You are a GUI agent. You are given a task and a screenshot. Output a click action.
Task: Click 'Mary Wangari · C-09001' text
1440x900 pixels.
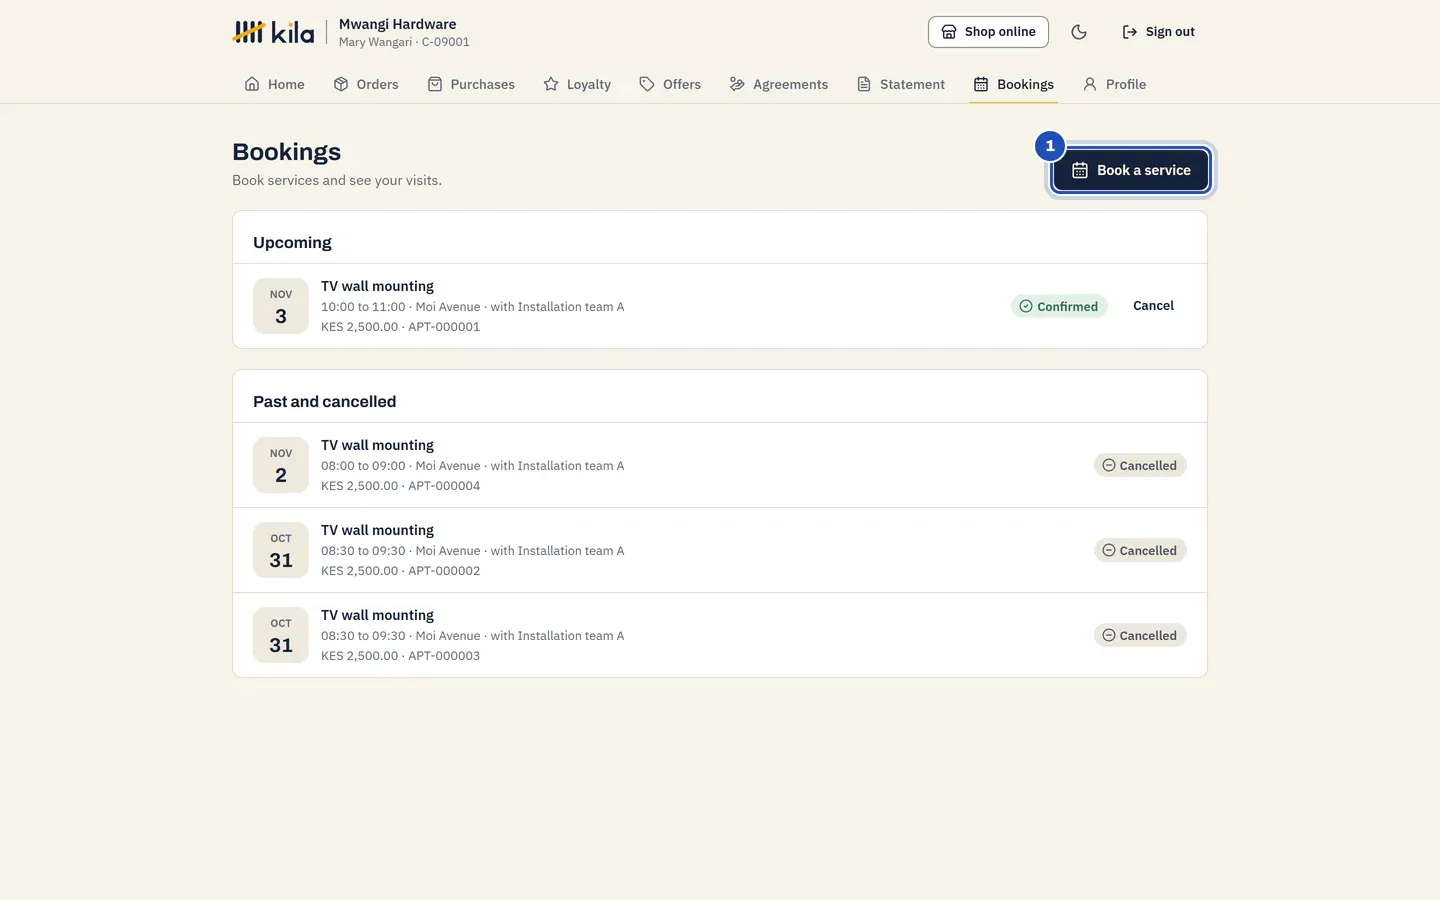pos(404,42)
